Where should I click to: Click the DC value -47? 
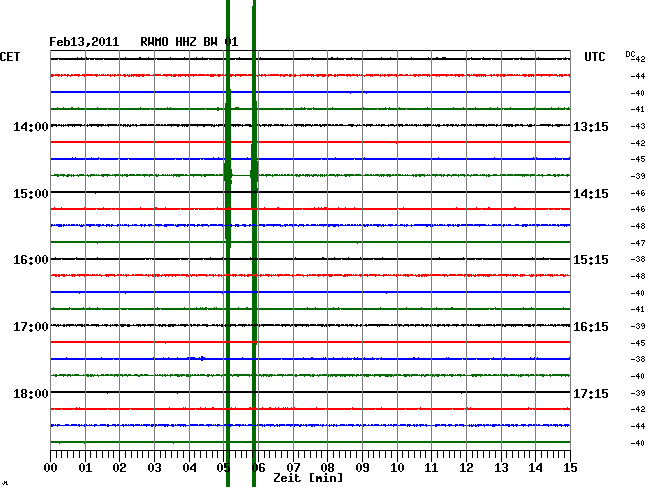(638, 243)
